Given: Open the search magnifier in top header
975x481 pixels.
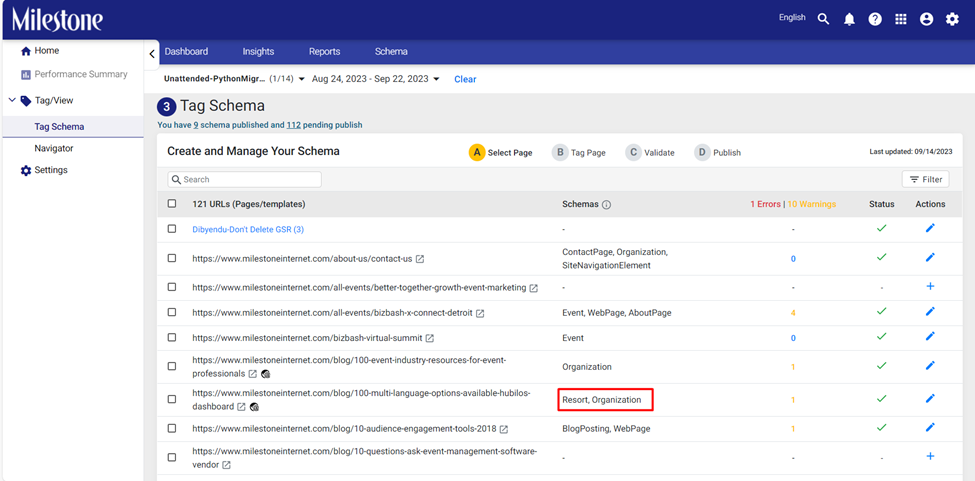Looking at the screenshot, I should point(823,19).
